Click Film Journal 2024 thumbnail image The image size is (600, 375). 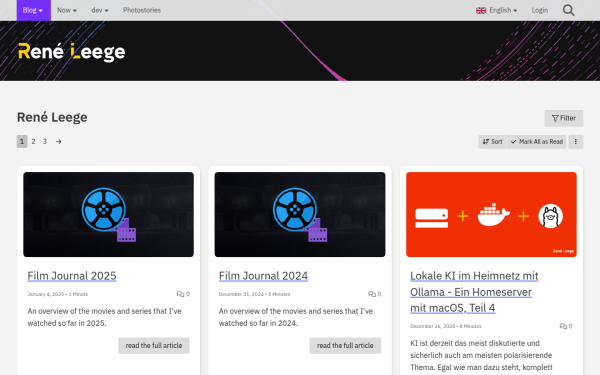[300, 214]
